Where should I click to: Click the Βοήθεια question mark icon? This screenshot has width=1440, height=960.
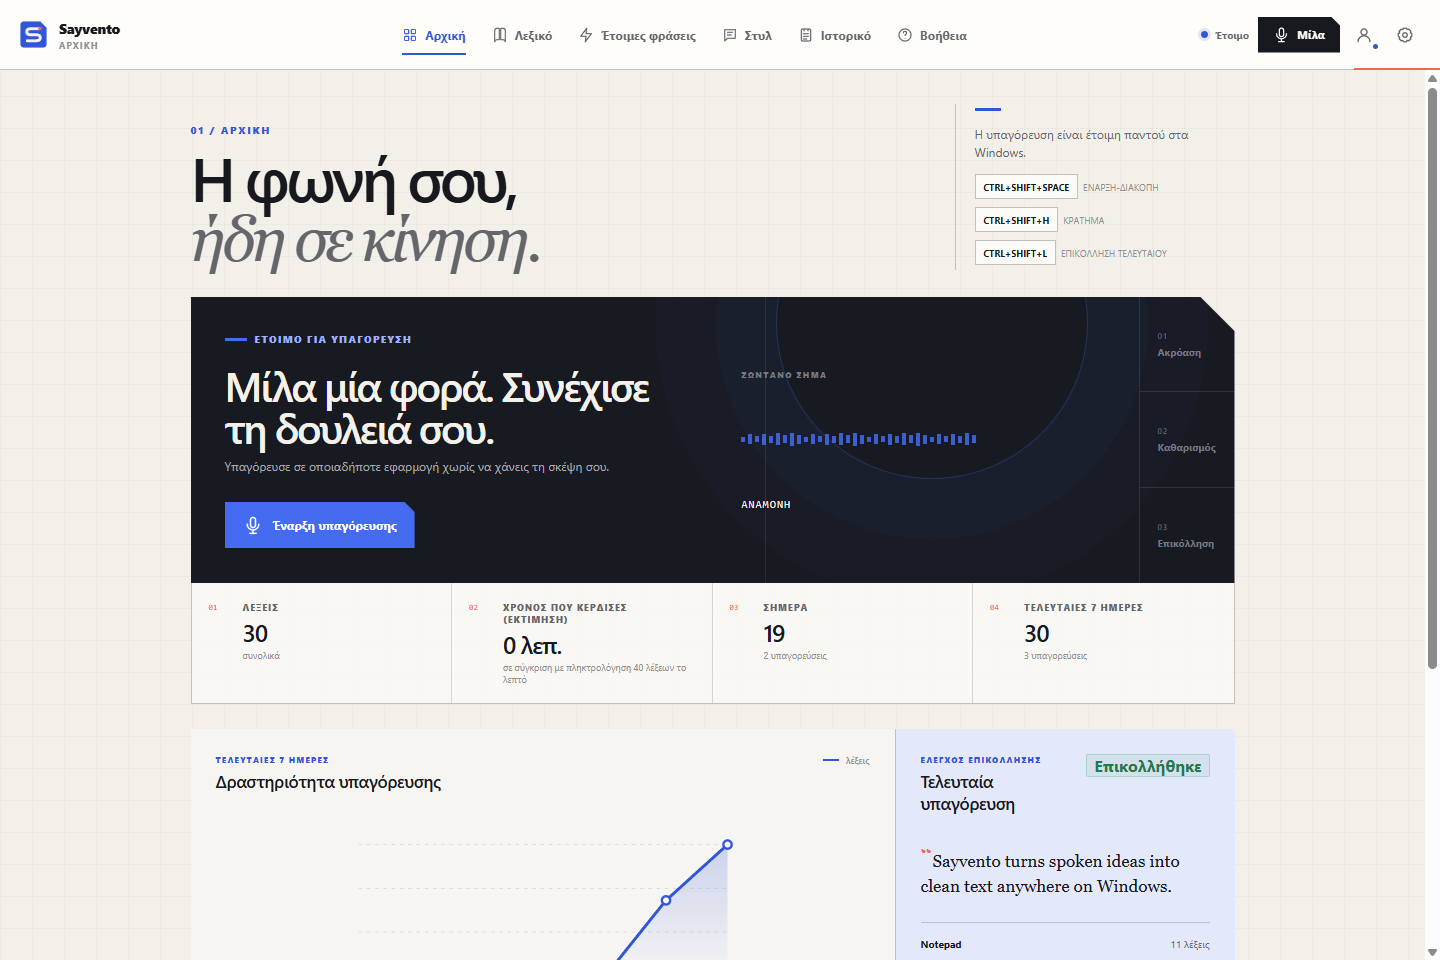(905, 35)
